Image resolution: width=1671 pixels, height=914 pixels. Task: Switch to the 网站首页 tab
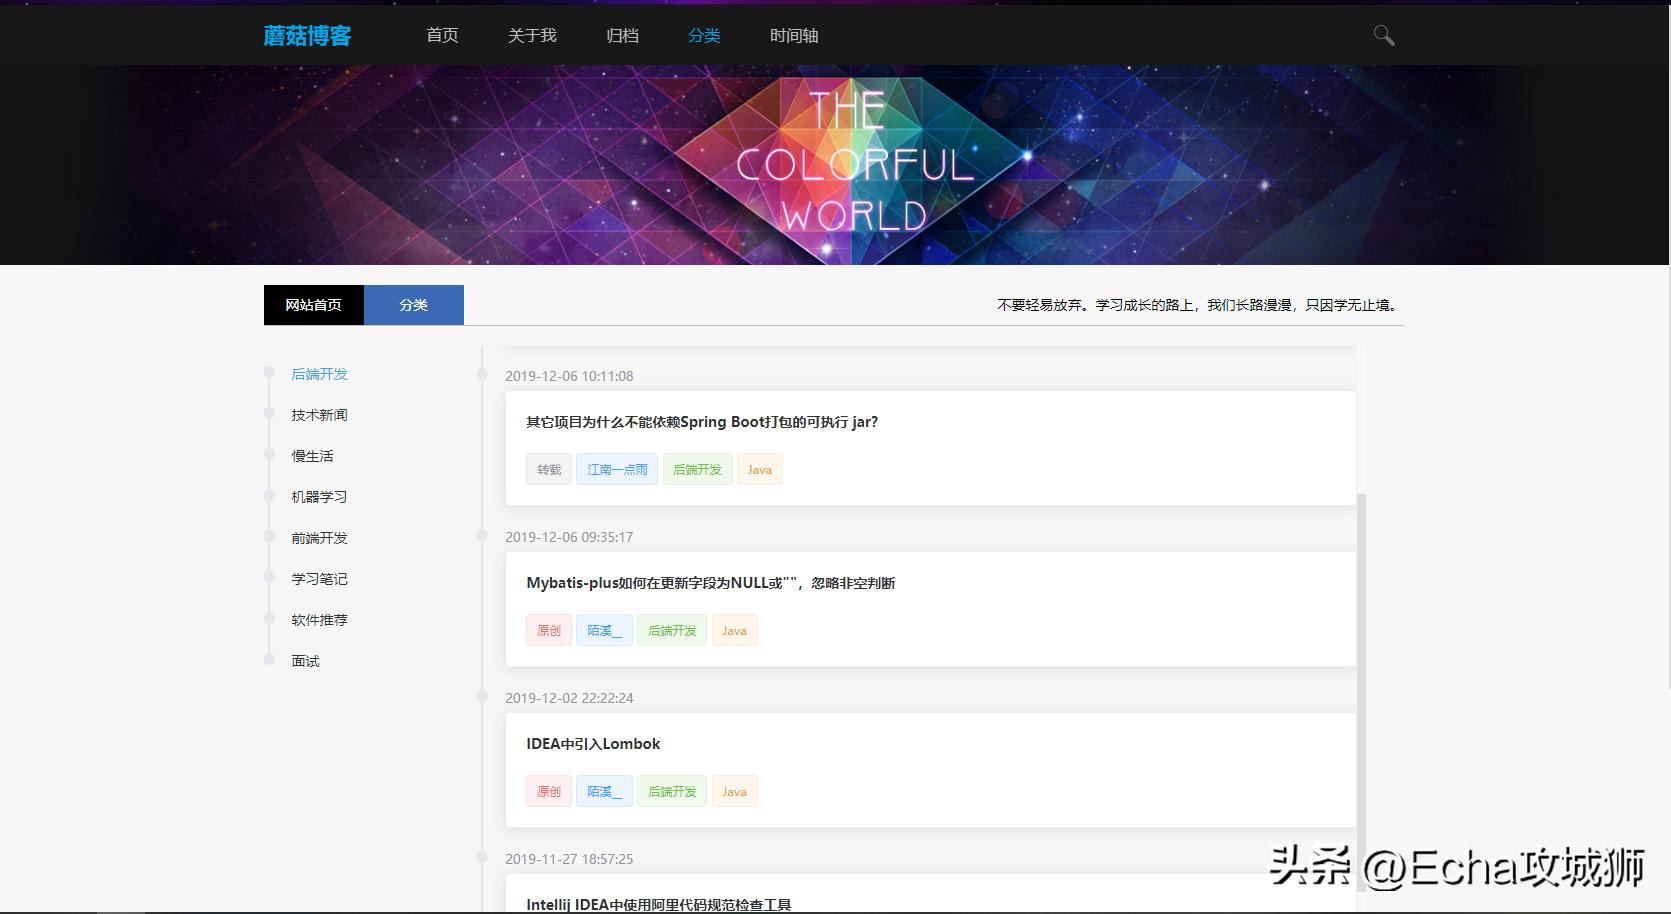point(313,304)
